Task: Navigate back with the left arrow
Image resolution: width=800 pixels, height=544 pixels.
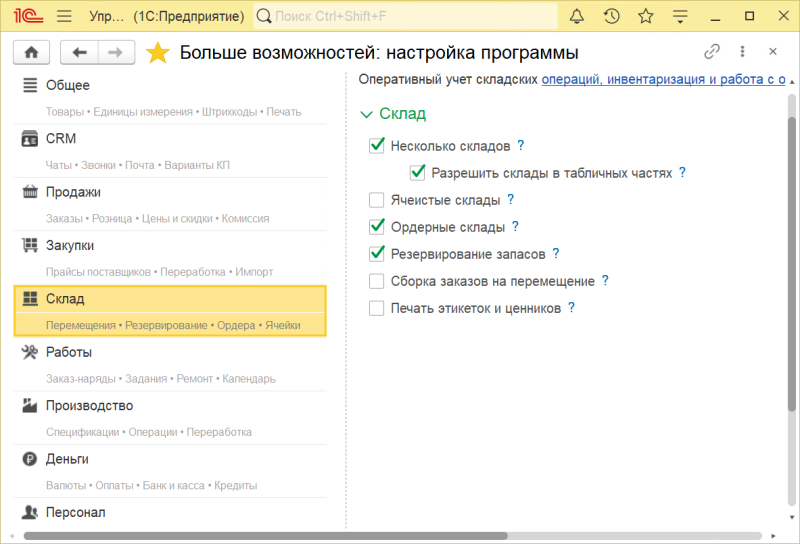Action: 79,52
